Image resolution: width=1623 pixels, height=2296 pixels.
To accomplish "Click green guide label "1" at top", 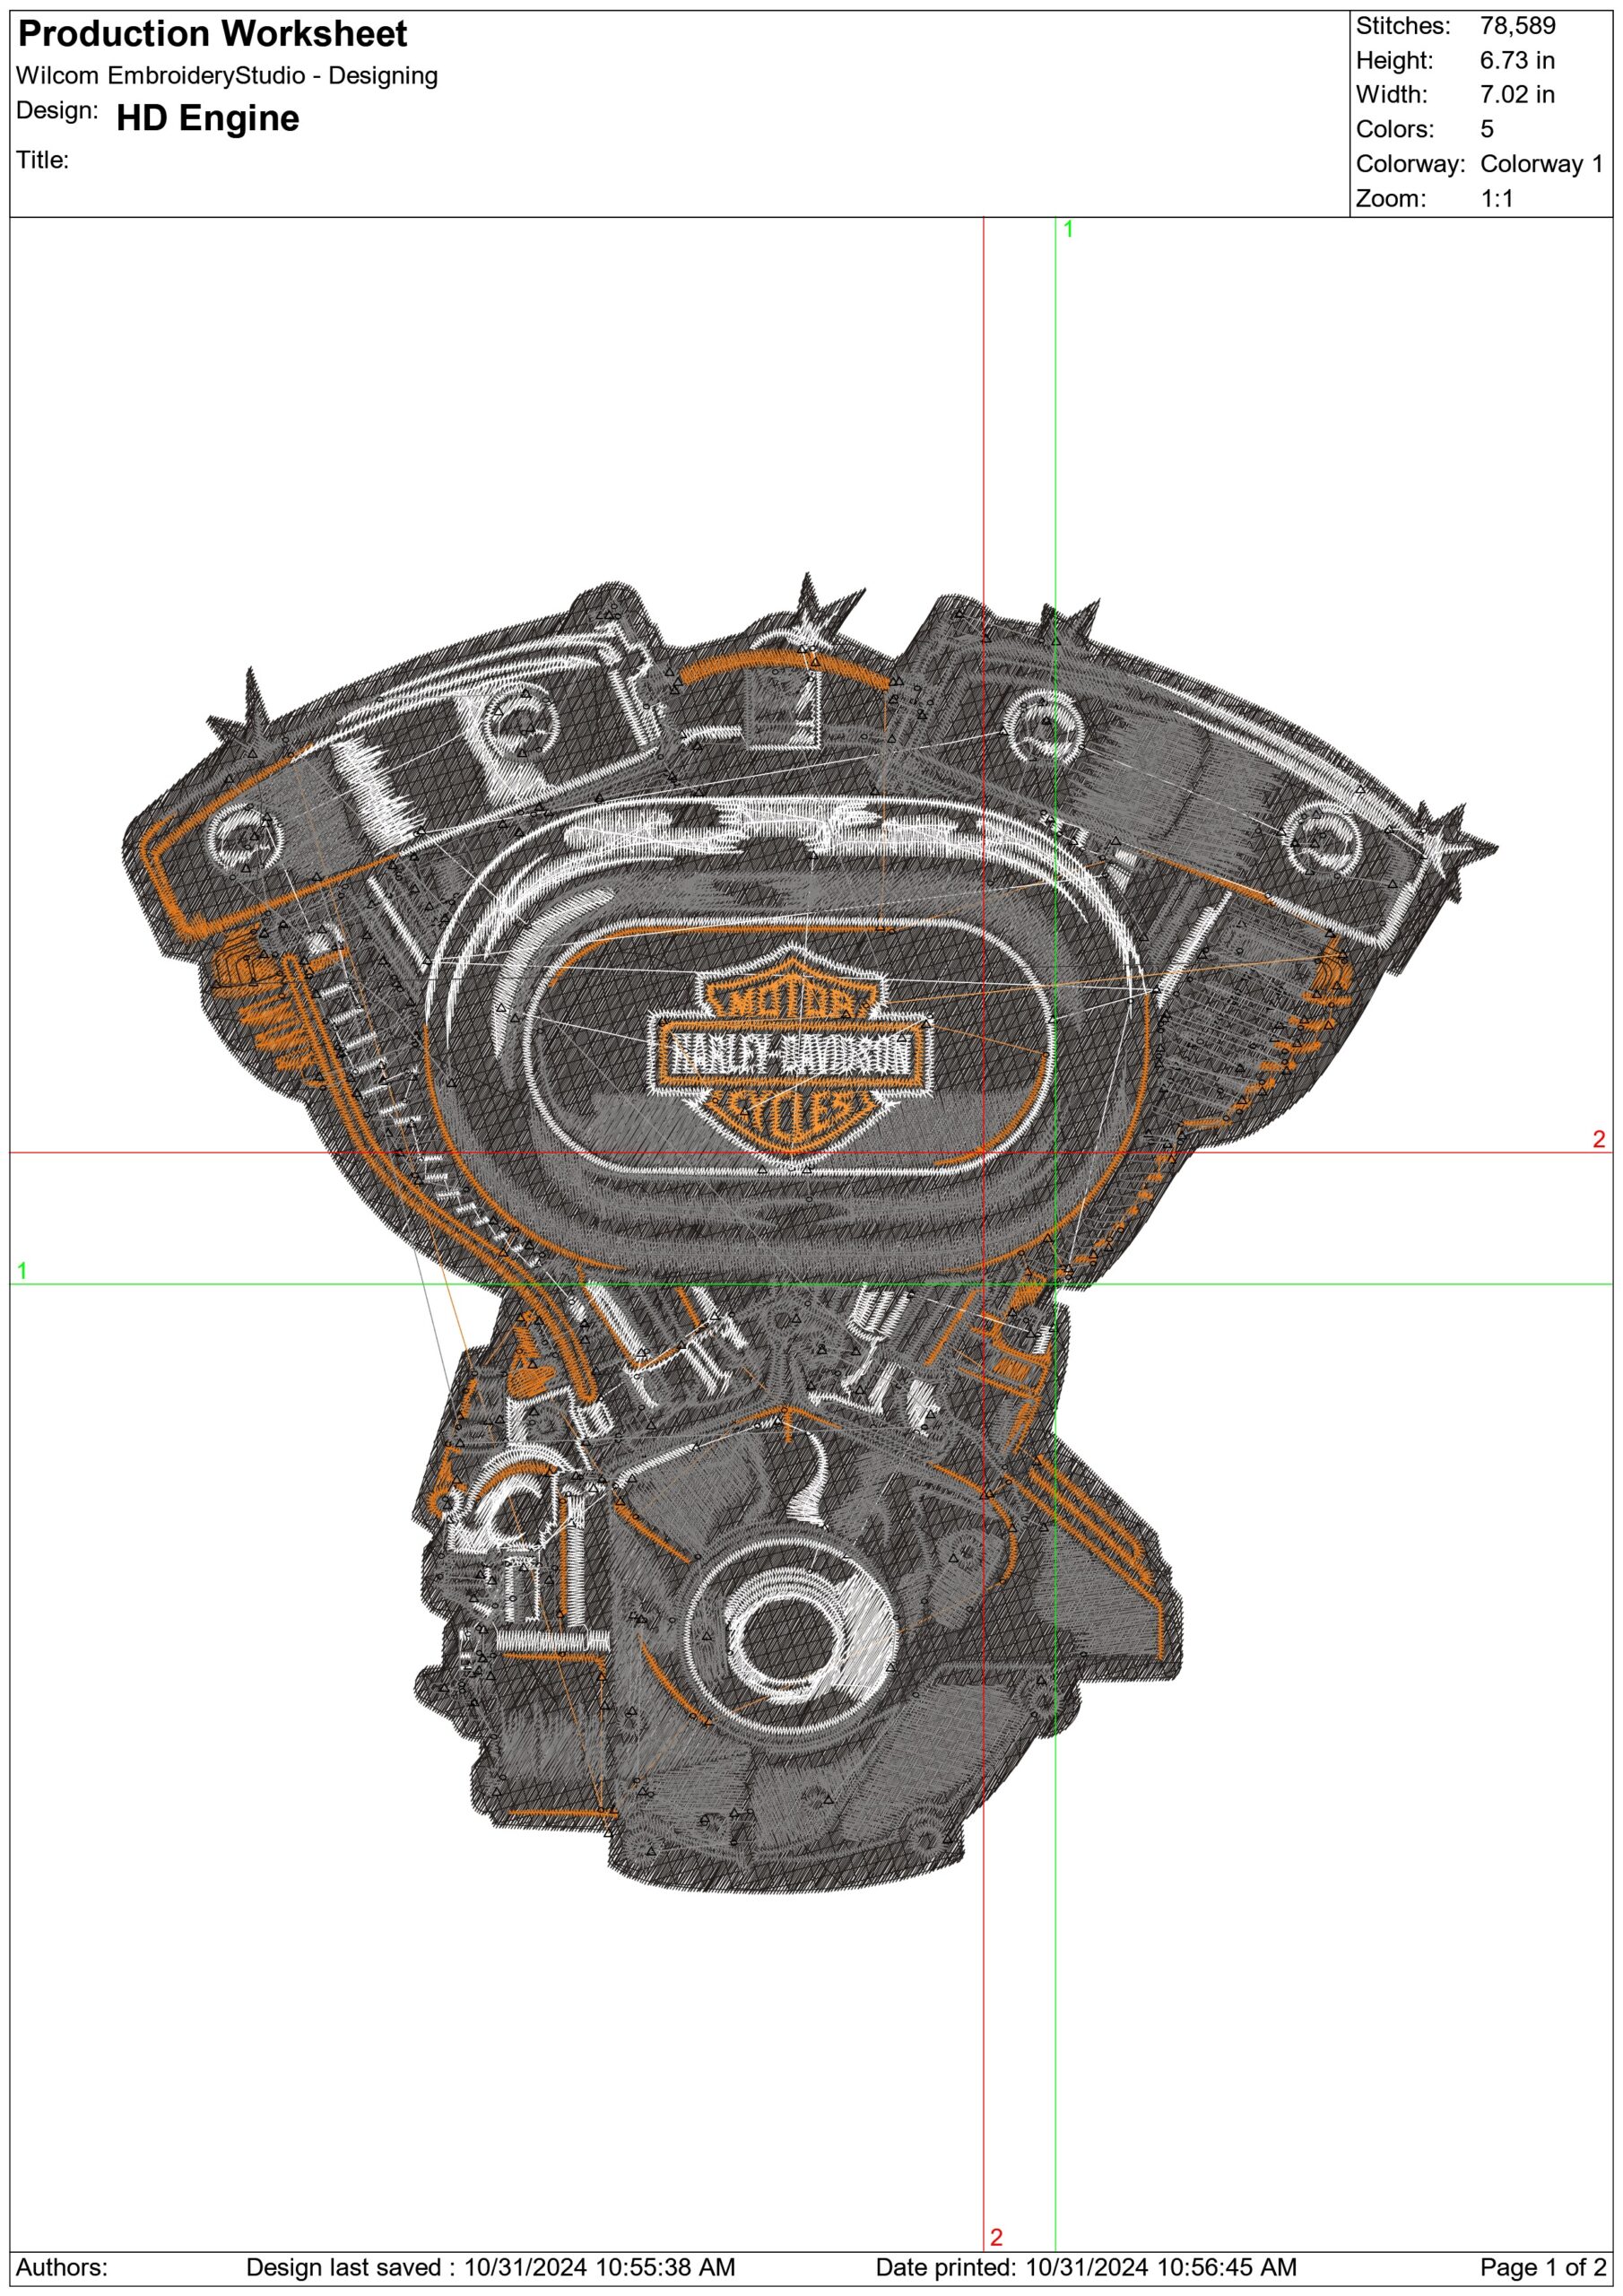I will coord(1068,230).
